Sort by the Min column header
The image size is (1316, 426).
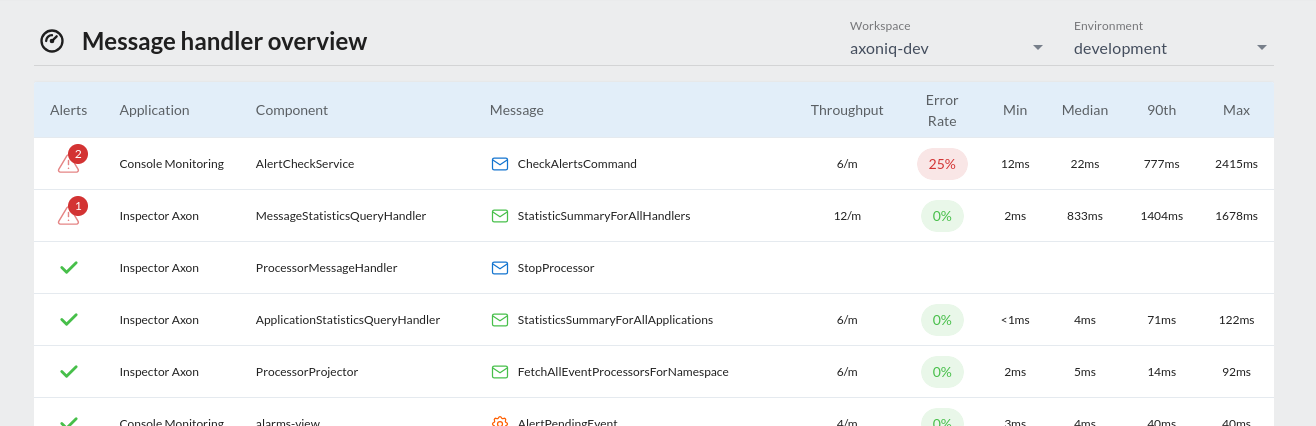[1015, 110]
